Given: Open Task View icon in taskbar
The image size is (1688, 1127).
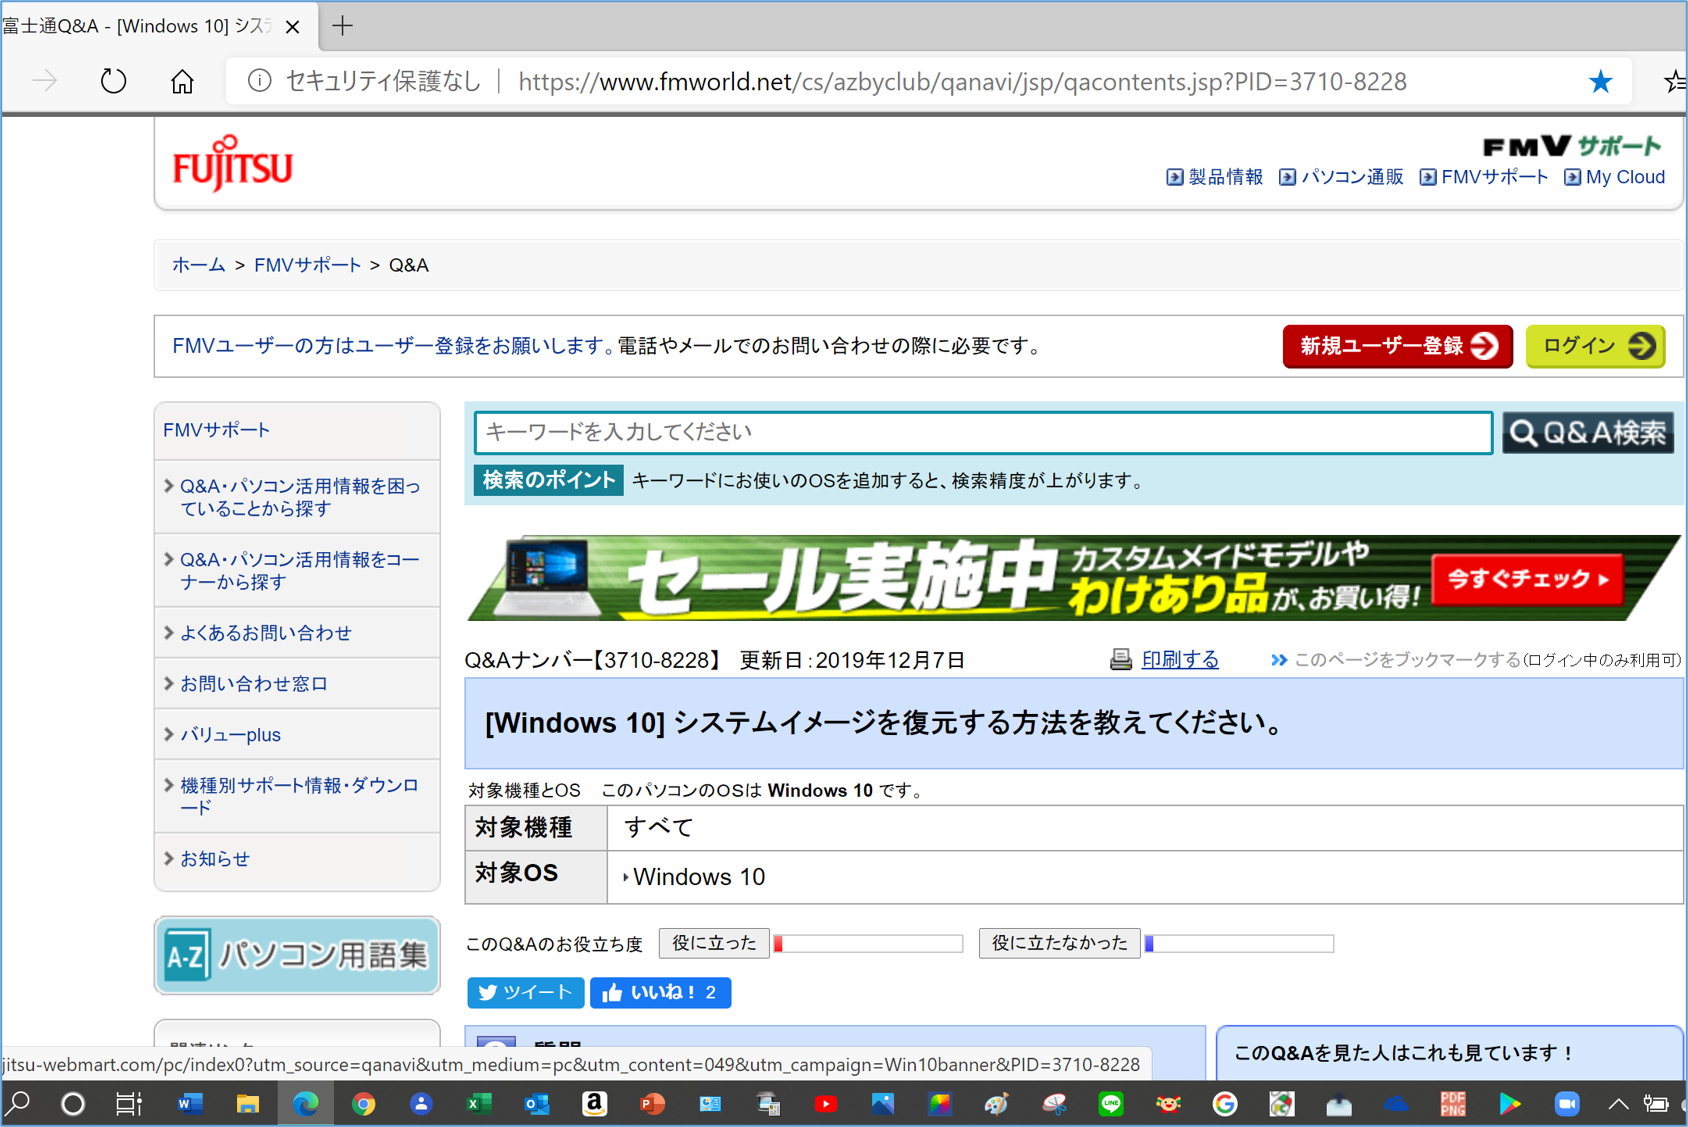Looking at the screenshot, I should (129, 1104).
